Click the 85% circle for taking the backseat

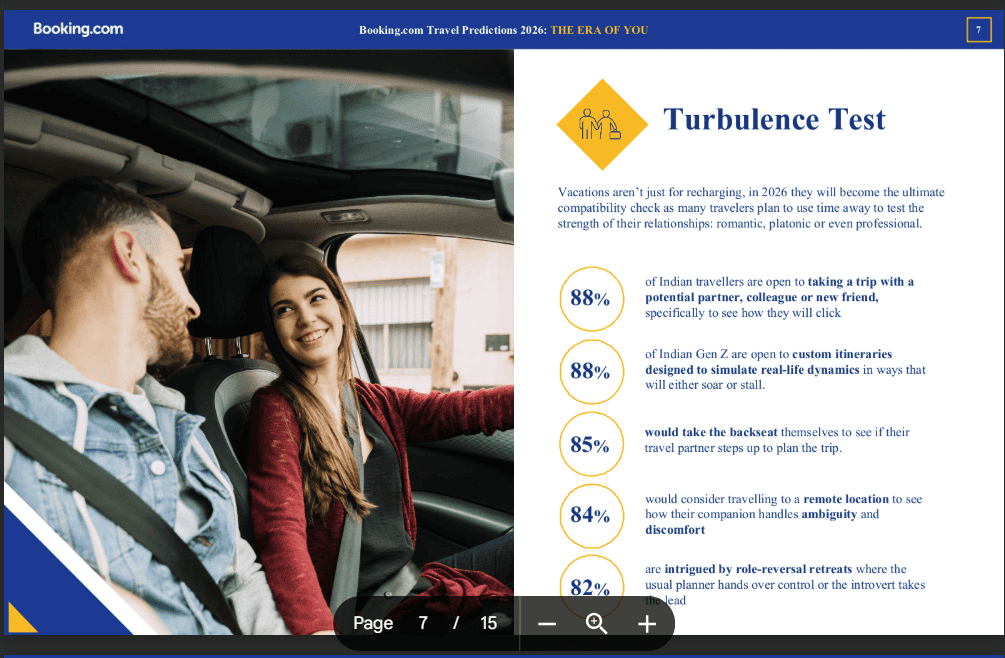point(590,444)
